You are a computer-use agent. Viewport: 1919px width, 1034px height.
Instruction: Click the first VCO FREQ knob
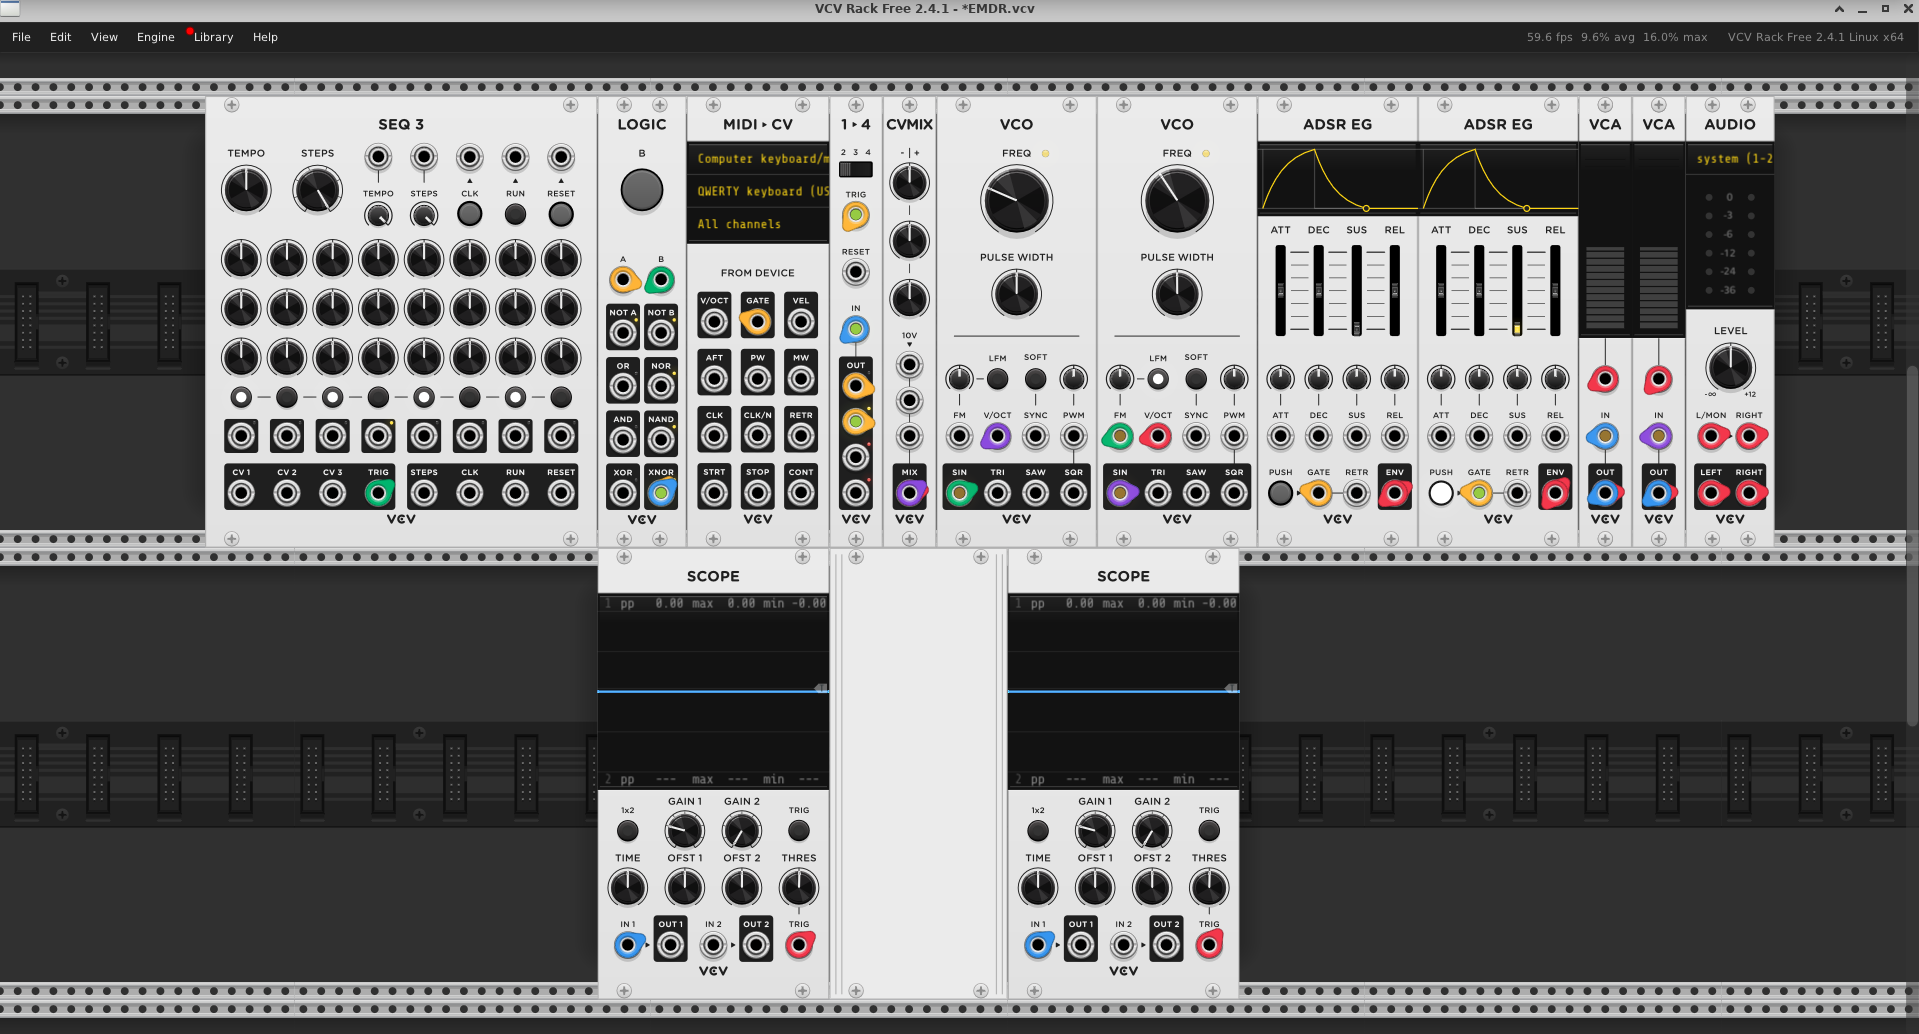pos(1016,200)
